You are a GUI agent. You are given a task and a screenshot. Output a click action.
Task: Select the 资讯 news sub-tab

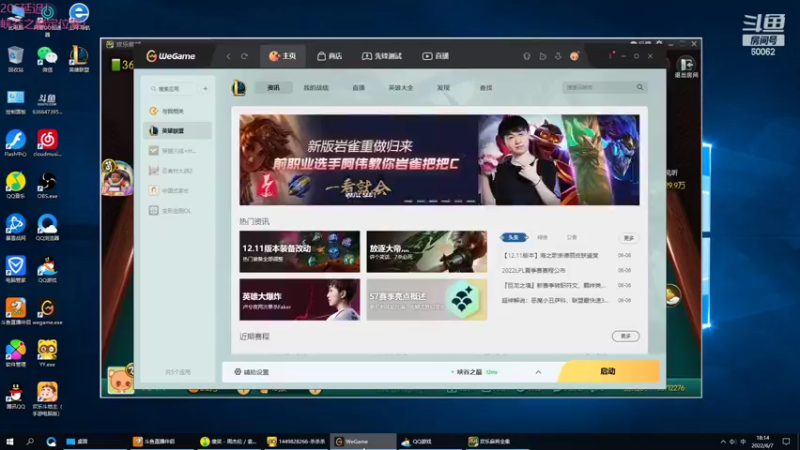273,88
